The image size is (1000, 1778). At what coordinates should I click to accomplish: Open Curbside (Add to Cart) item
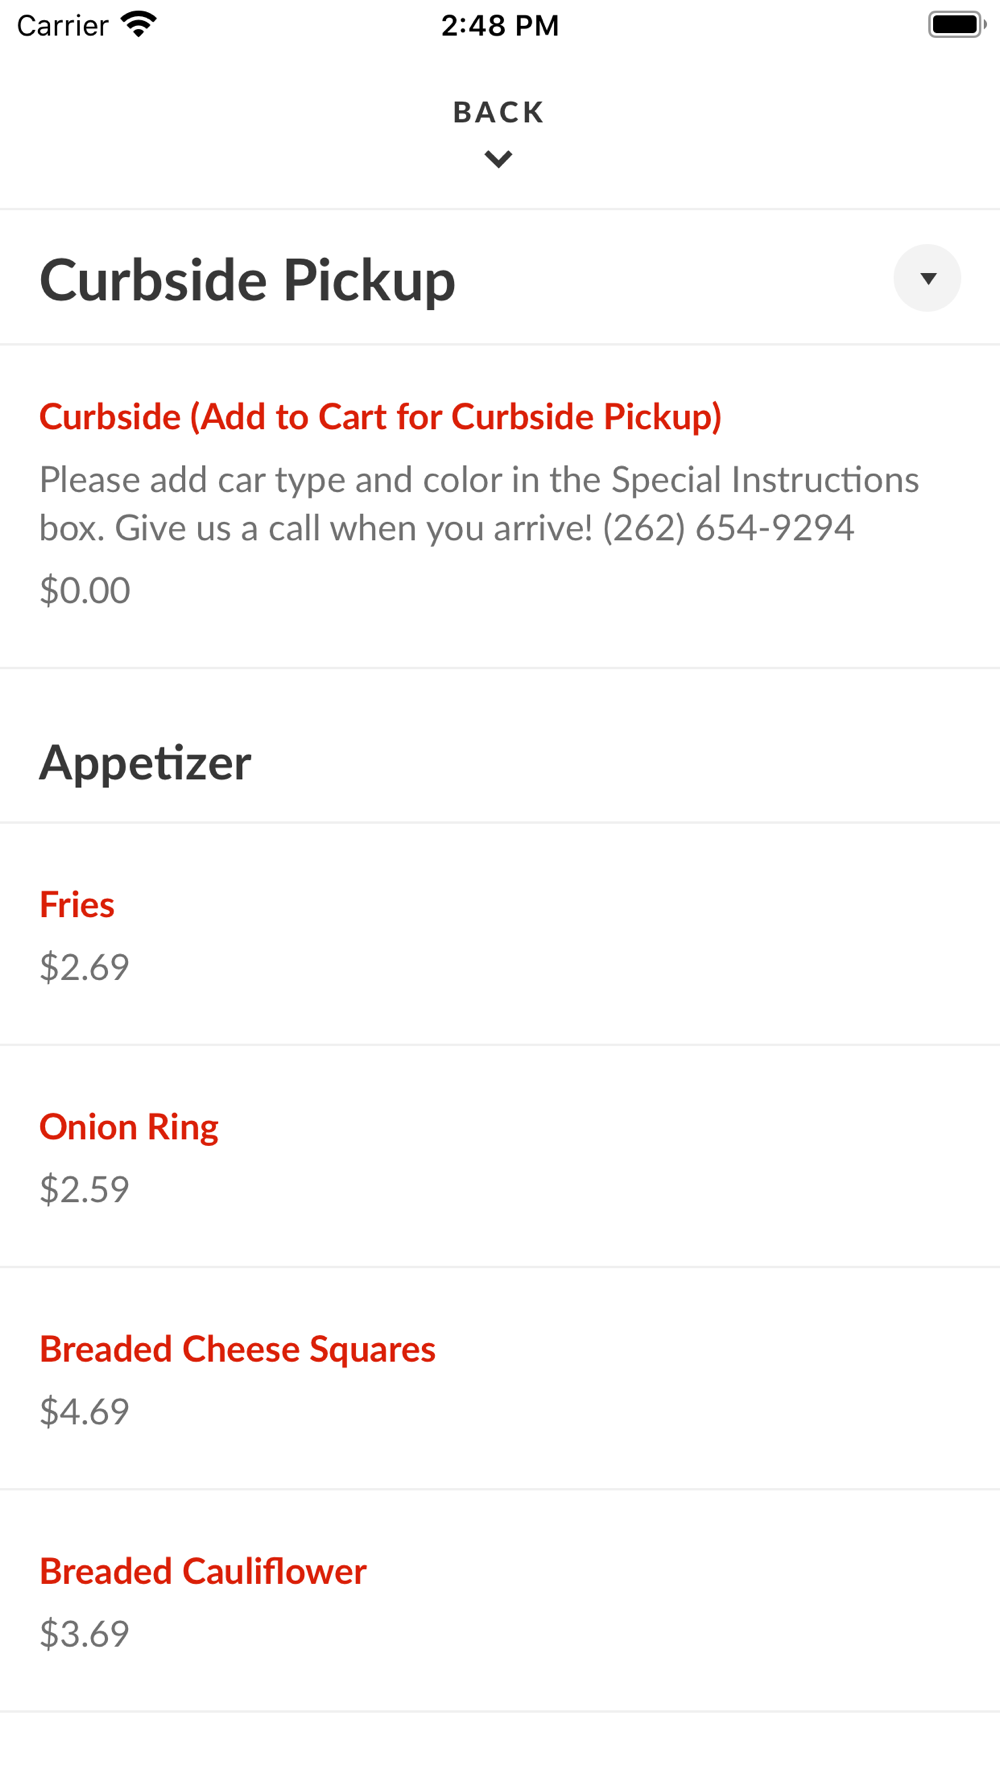[380, 416]
